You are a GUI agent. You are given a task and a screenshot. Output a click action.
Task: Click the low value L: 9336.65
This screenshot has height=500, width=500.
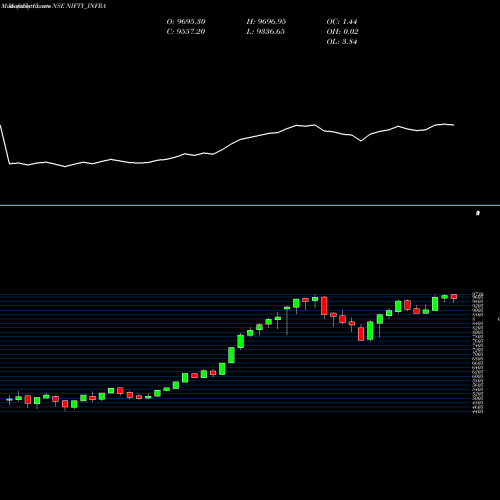(x=266, y=32)
